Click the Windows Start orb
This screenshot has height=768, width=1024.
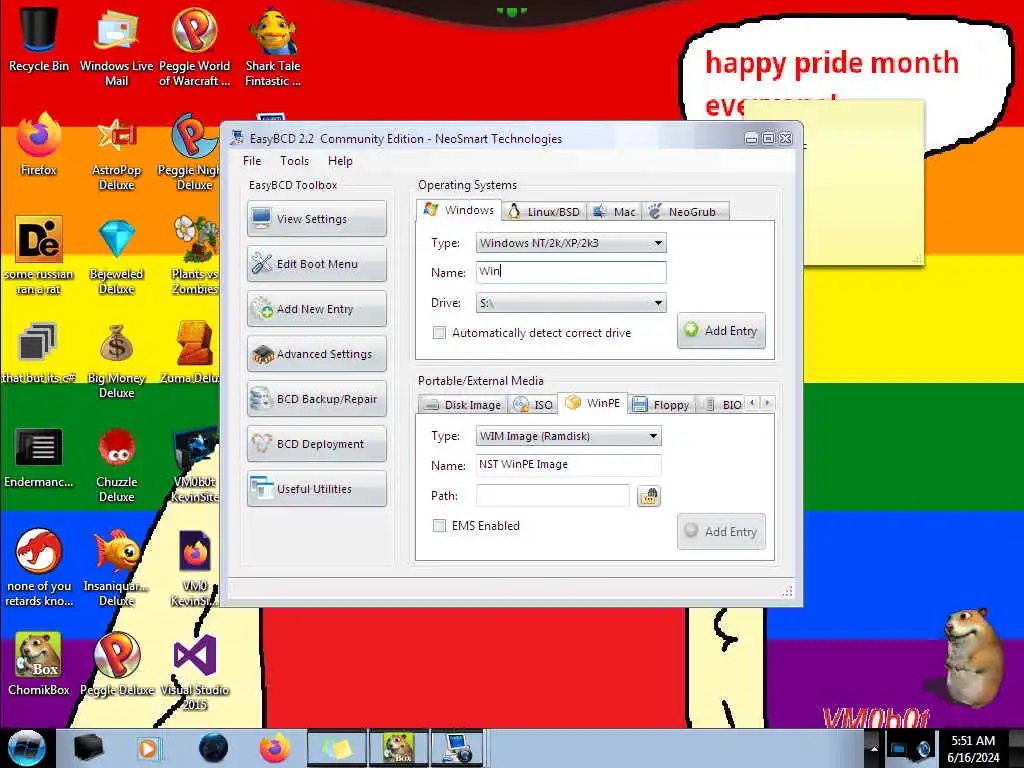(x=26, y=748)
